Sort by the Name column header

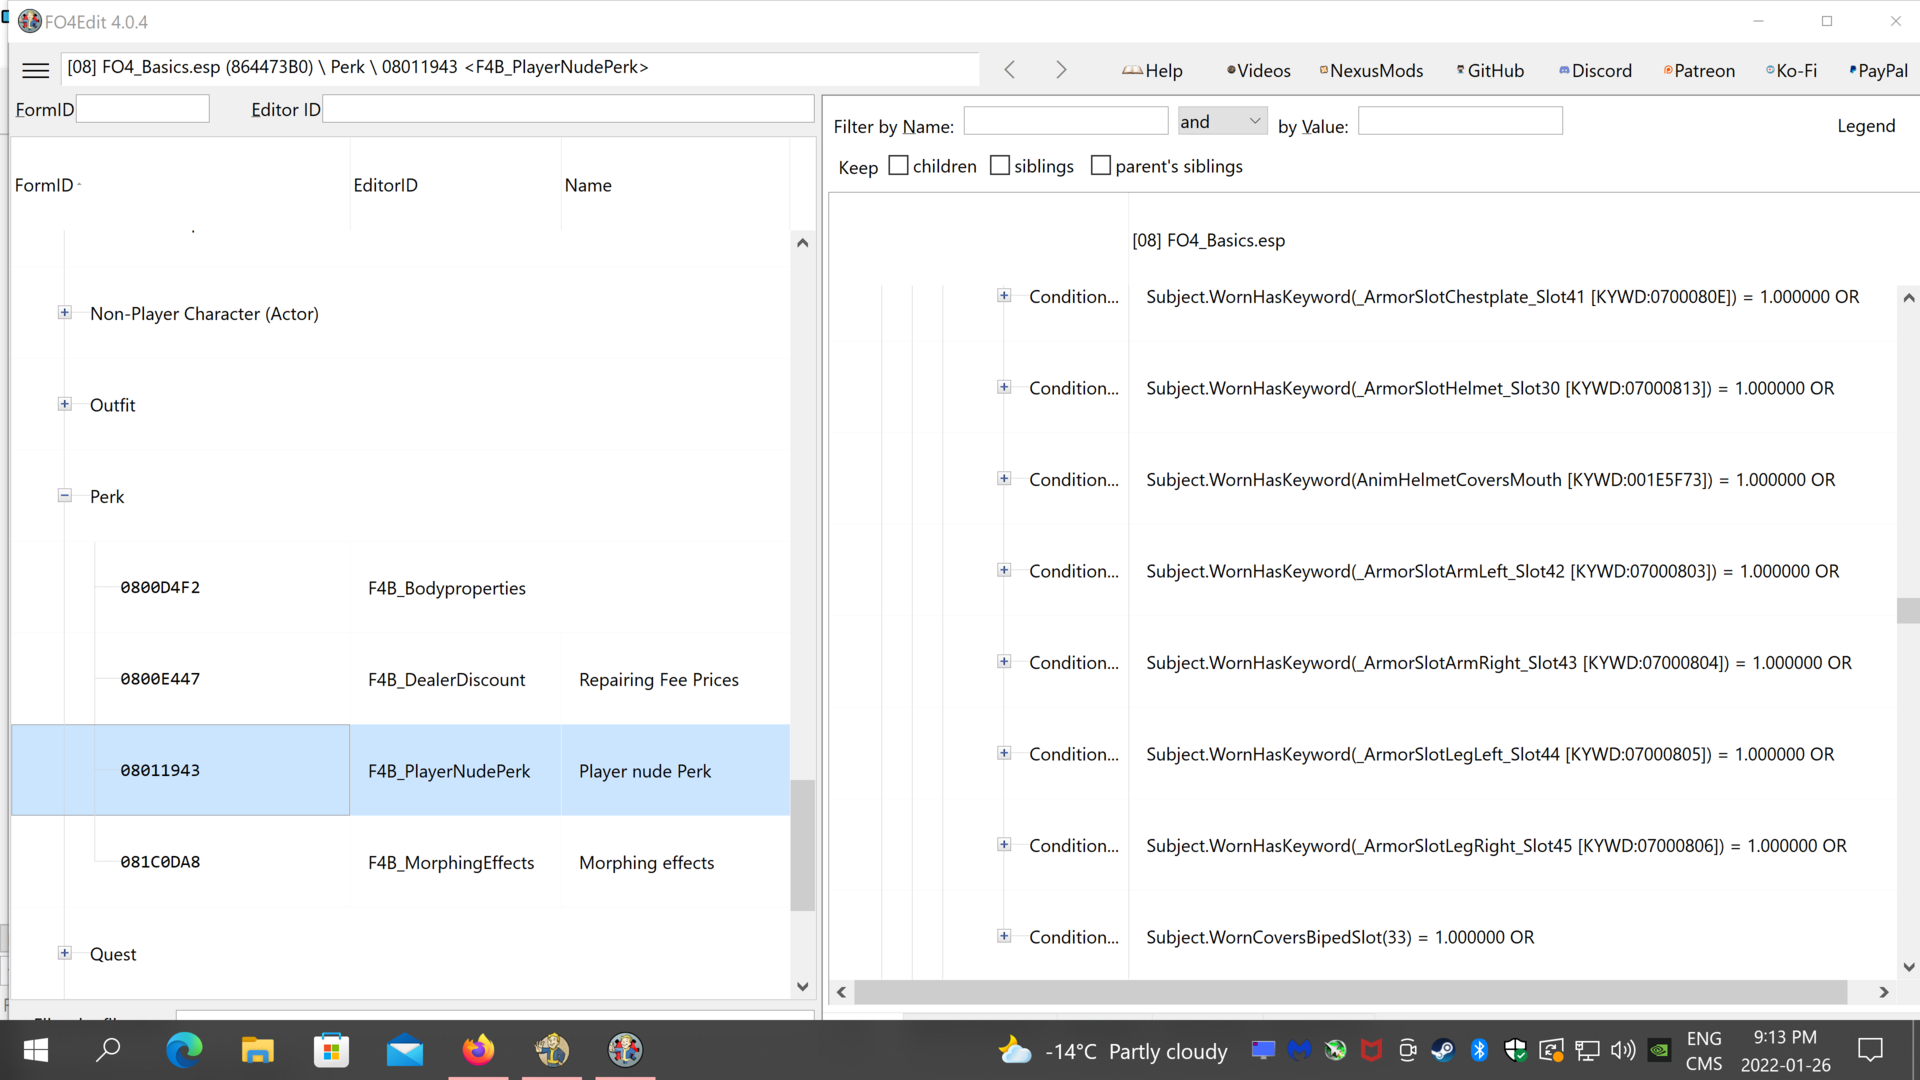pyautogui.click(x=675, y=185)
